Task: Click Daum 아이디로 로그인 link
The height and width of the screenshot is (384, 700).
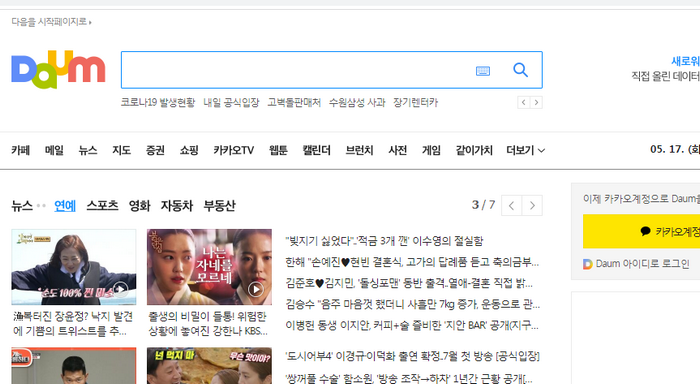Action: pos(642,264)
